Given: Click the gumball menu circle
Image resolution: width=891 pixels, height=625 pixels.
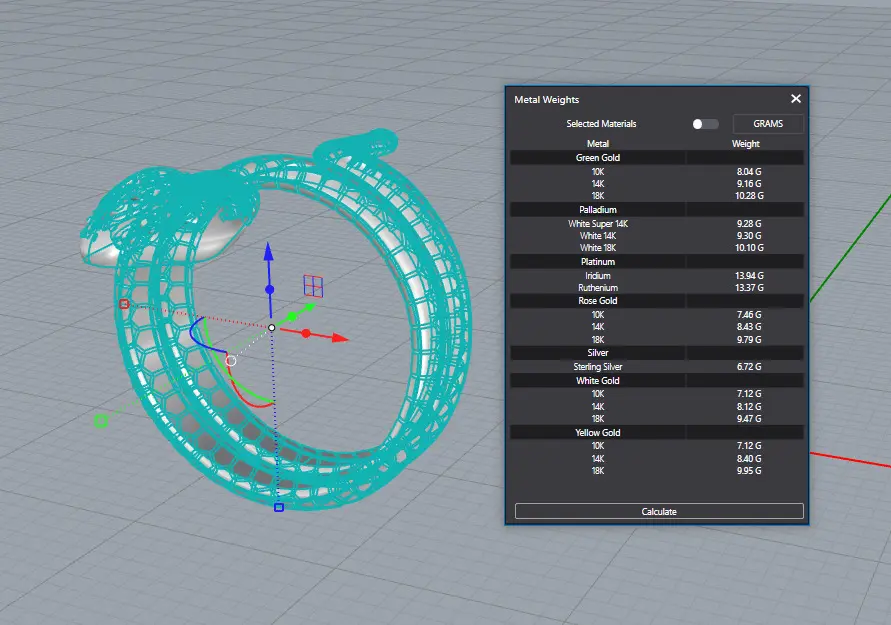Looking at the screenshot, I should coord(231,361).
